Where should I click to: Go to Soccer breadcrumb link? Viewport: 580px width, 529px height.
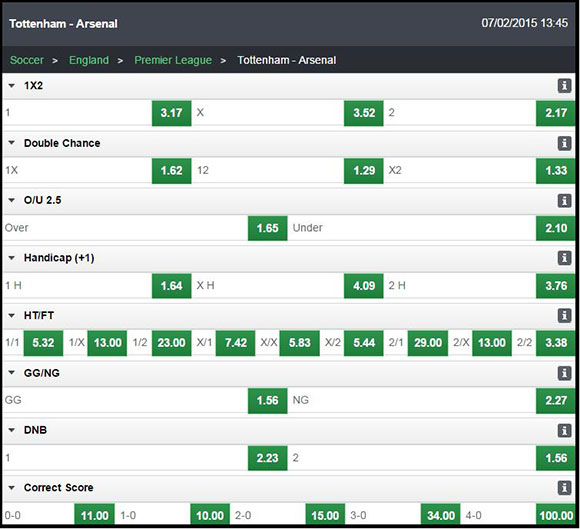click(x=27, y=60)
